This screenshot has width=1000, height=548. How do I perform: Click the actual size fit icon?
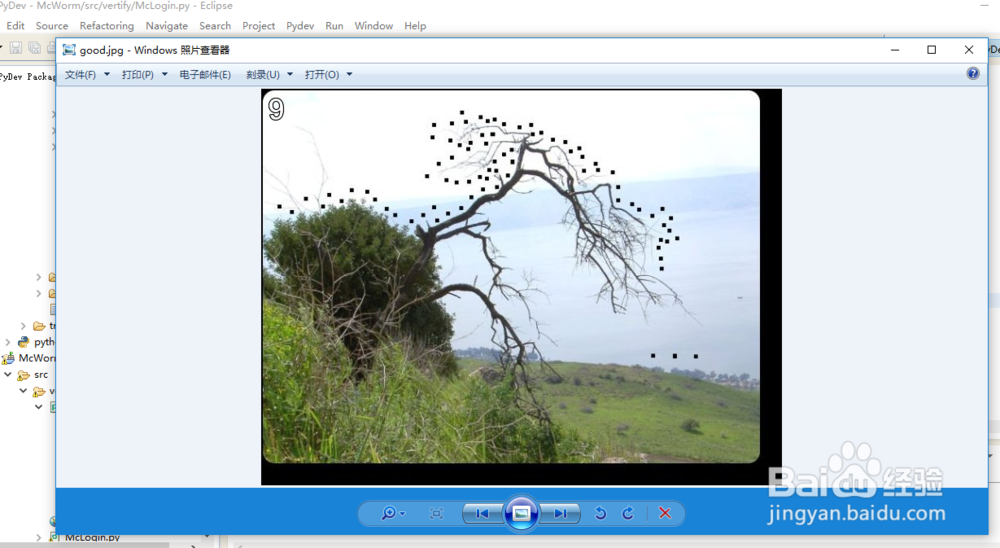pyautogui.click(x=436, y=514)
